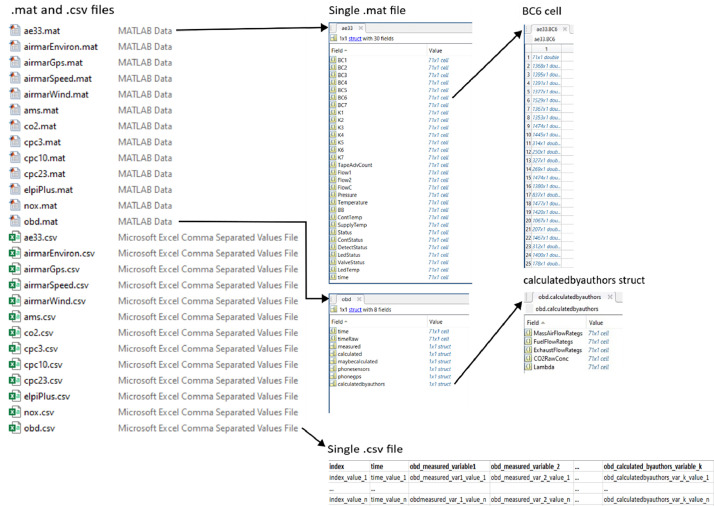Click the TapeAdvCount field icon

tap(333, 165)
